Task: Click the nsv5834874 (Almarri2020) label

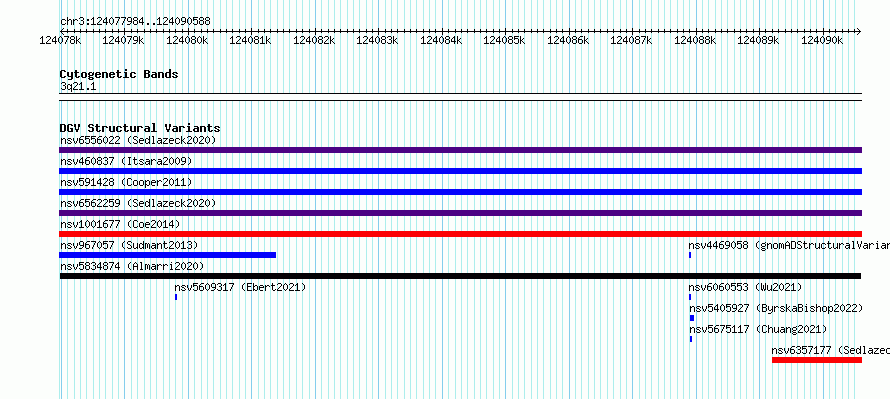Action: [x=132, y=266]
